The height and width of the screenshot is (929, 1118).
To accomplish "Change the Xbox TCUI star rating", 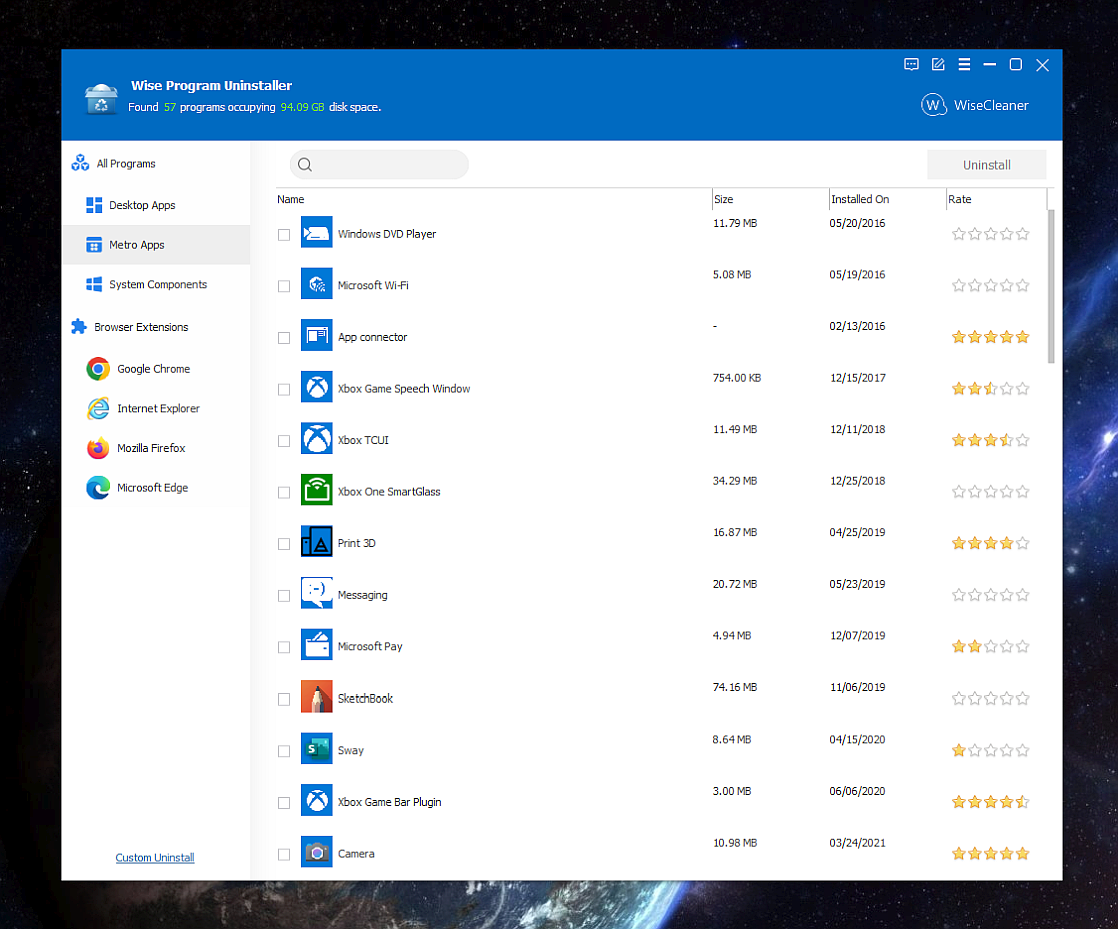I will click(990, 440).
